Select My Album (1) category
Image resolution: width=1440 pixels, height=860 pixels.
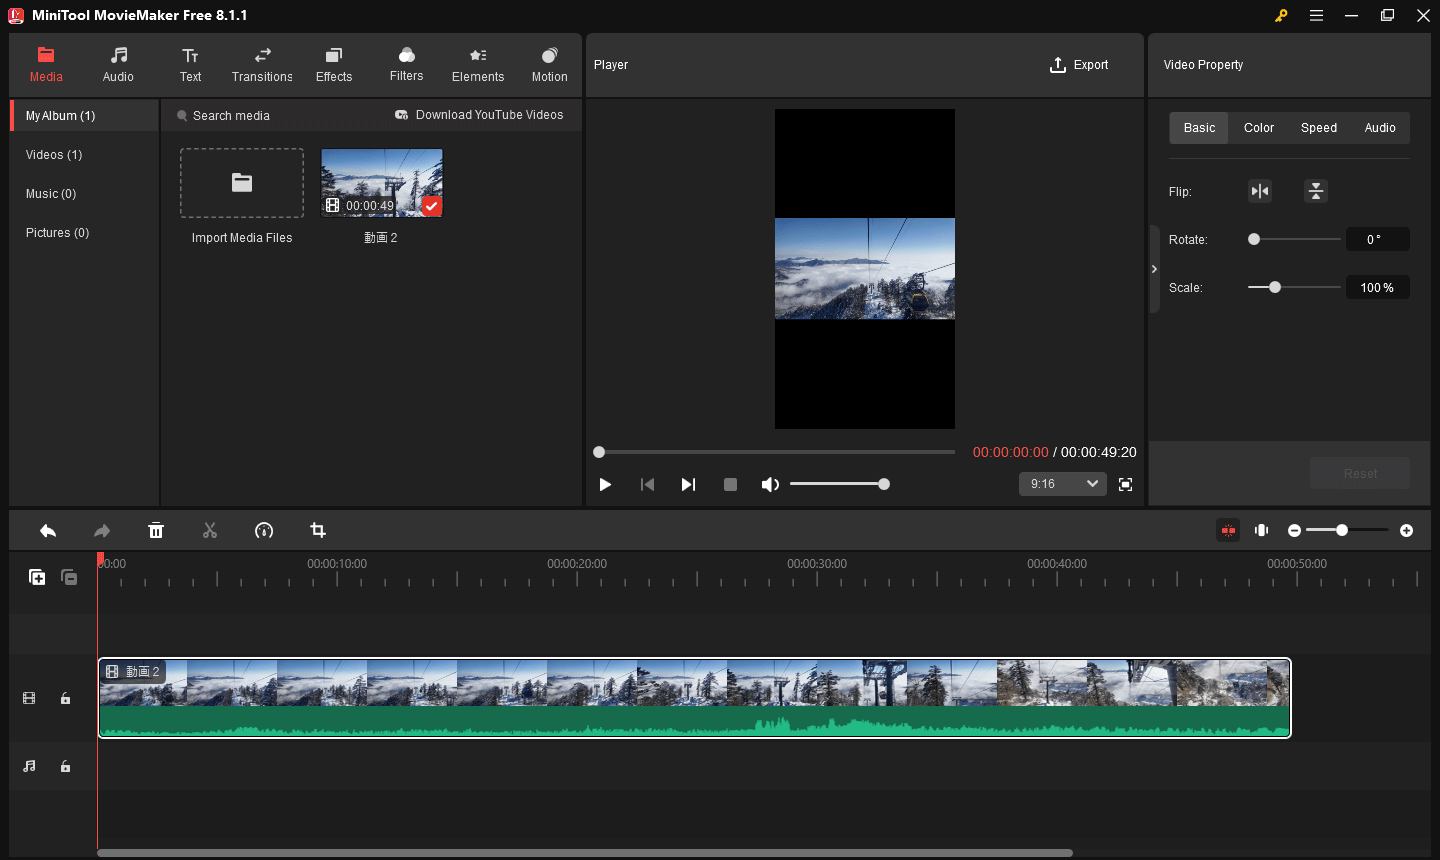(x=85, y=116)
